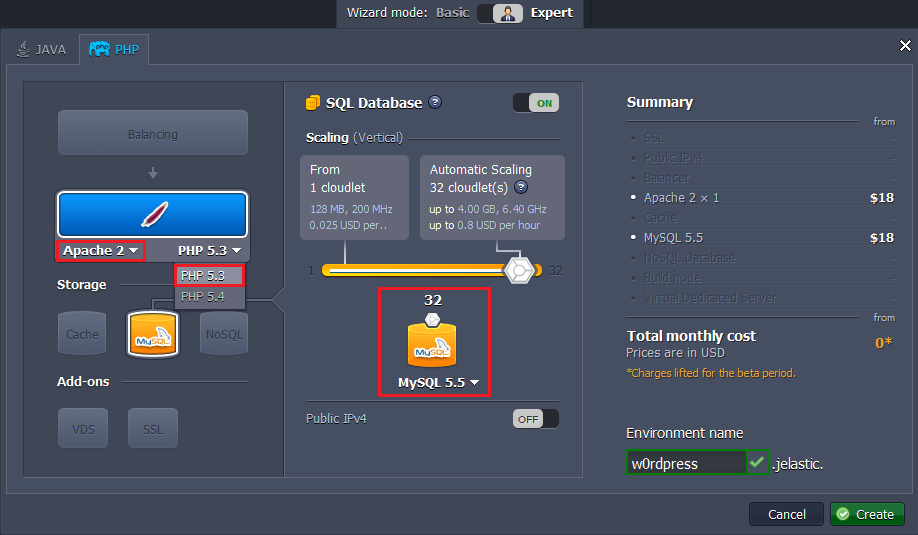
Task: Select the NoSQL storage node
Action: pos(222,334)
